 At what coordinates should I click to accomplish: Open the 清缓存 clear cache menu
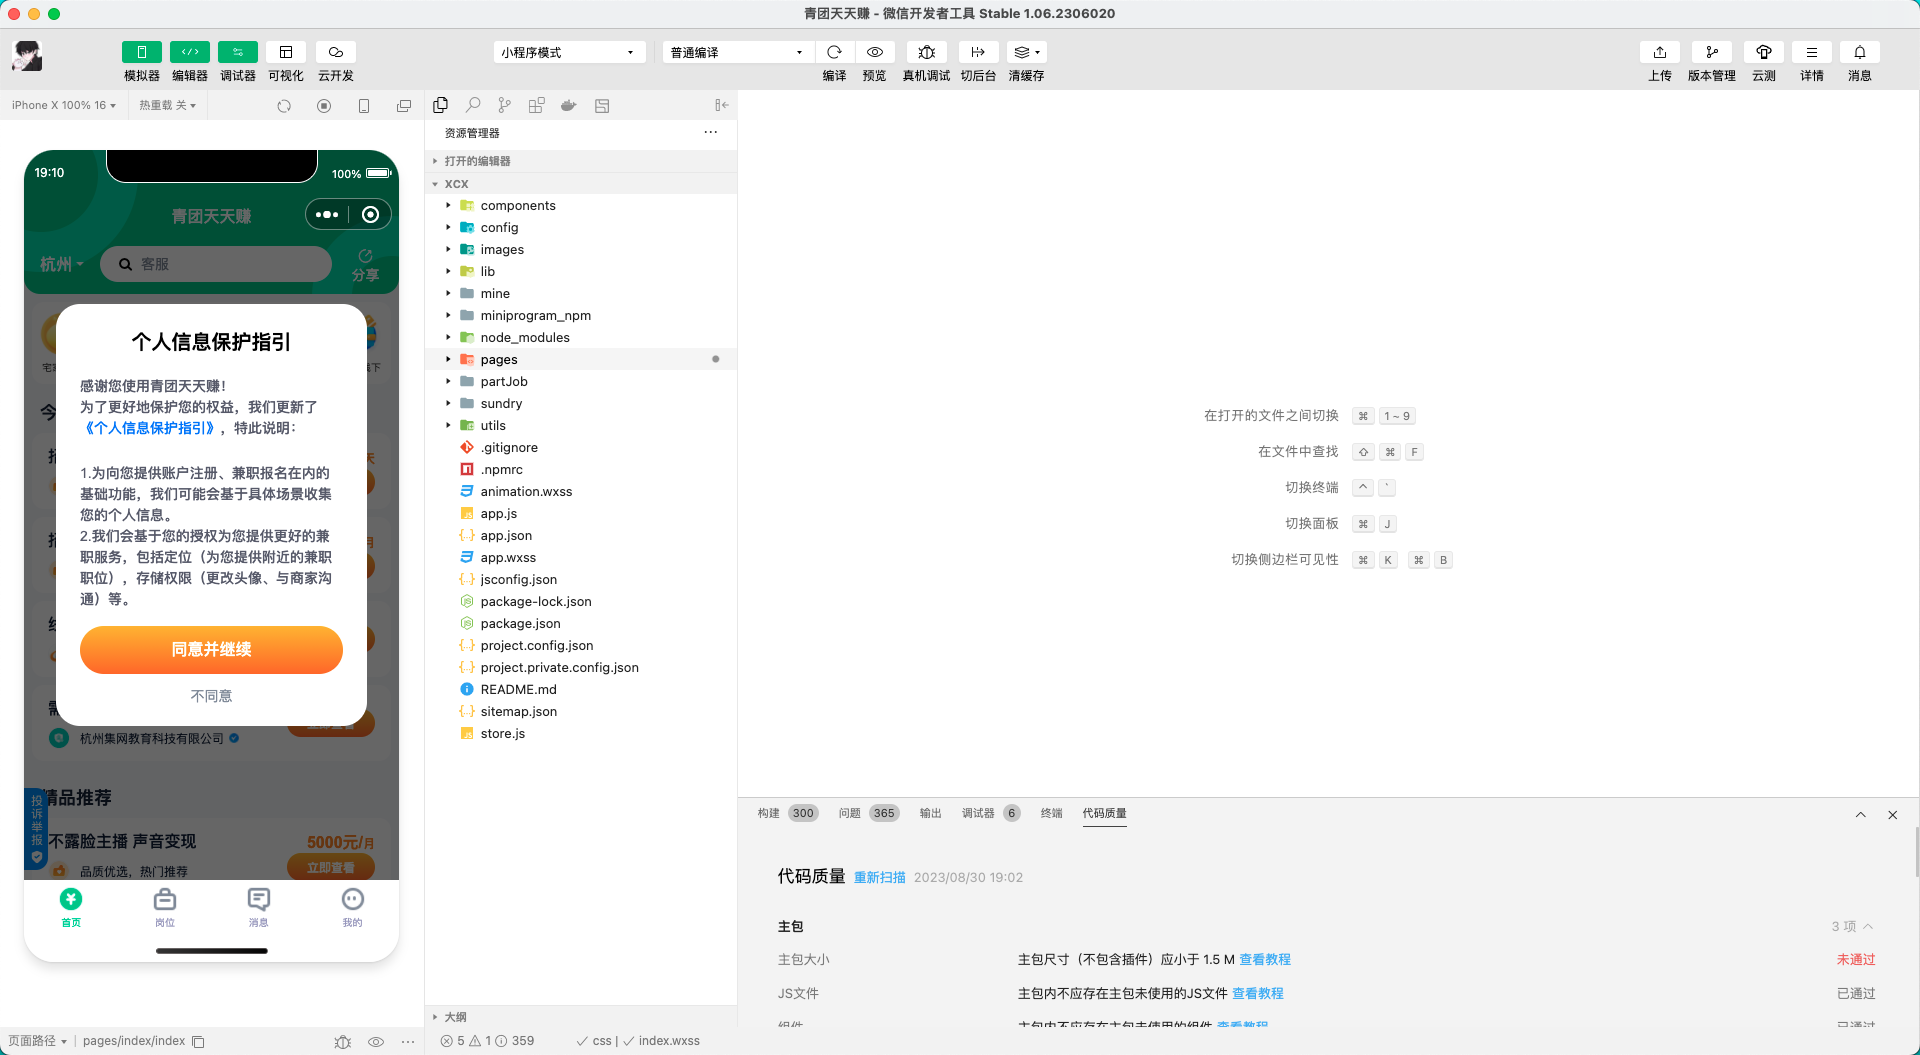click(x=1027, y=52)
